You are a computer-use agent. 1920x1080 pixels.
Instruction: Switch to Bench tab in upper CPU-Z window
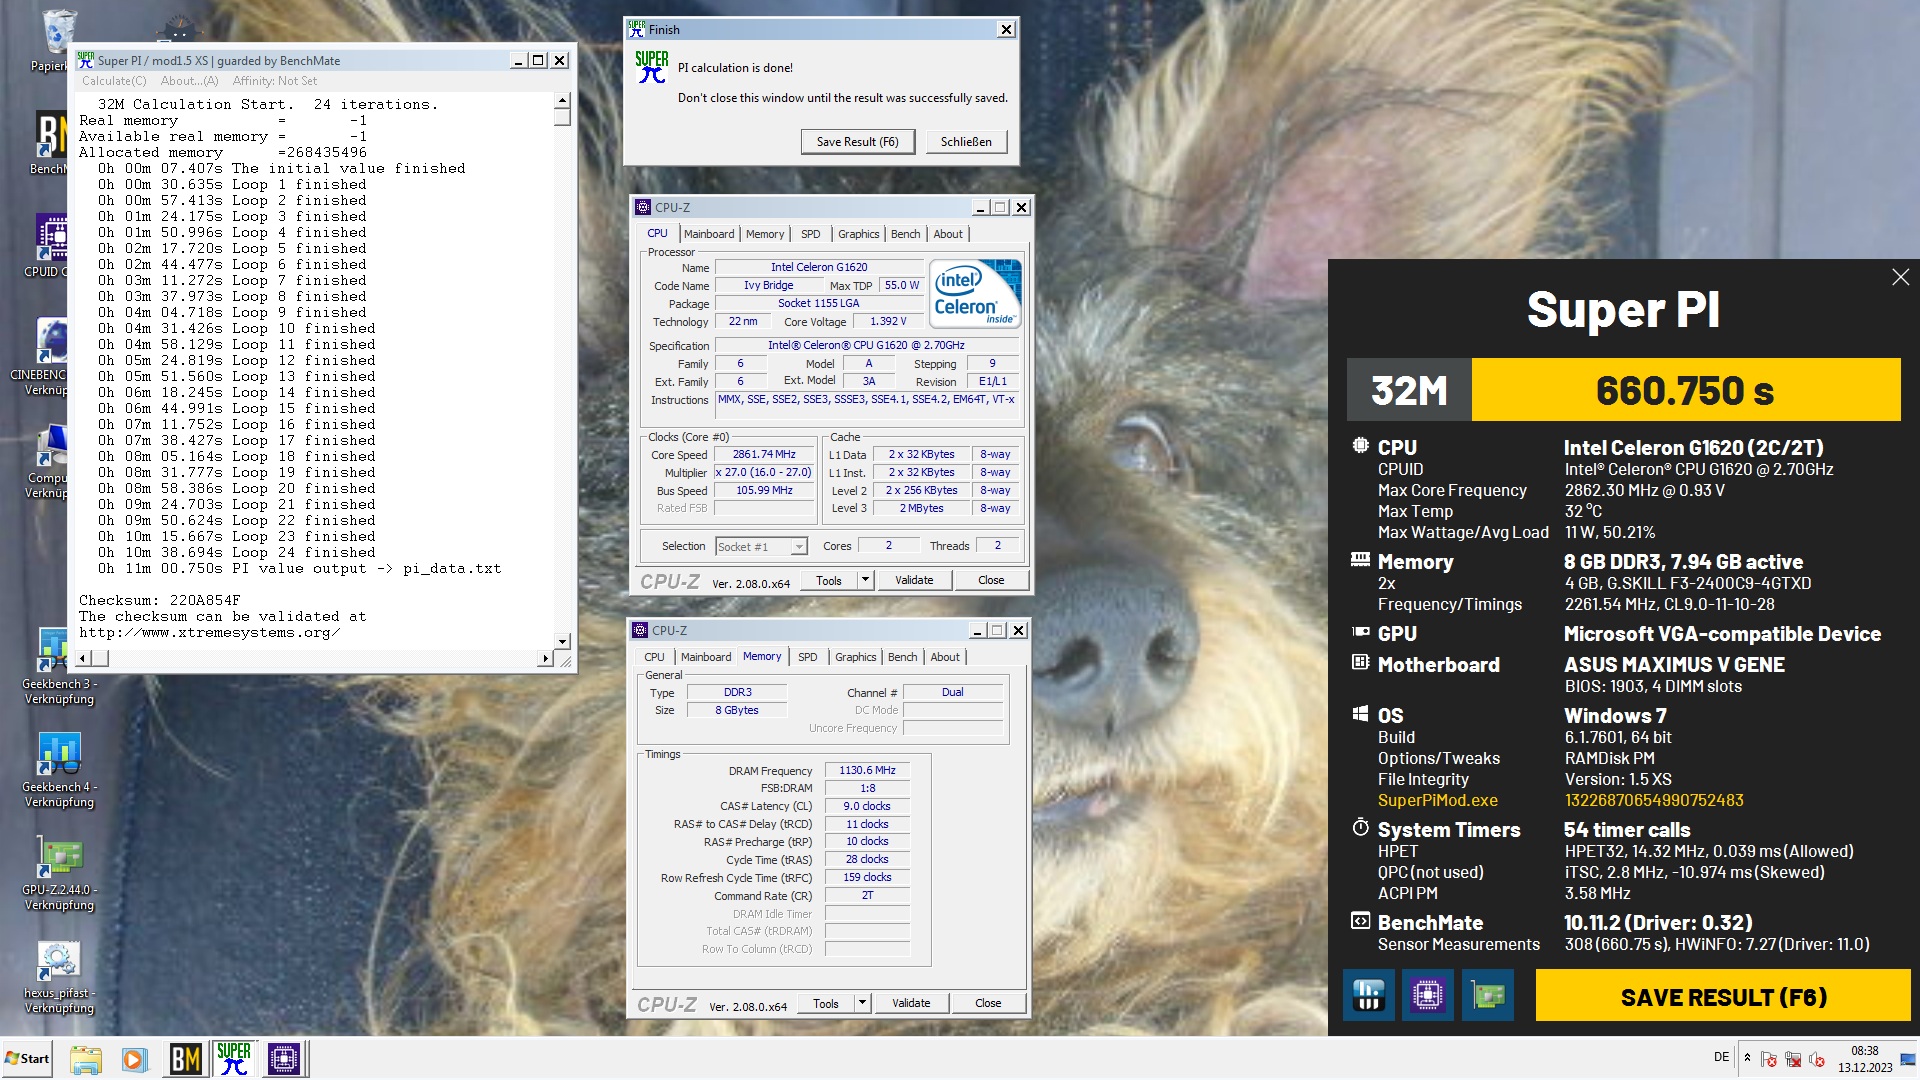pyautogui.click(x=905, y=234)
